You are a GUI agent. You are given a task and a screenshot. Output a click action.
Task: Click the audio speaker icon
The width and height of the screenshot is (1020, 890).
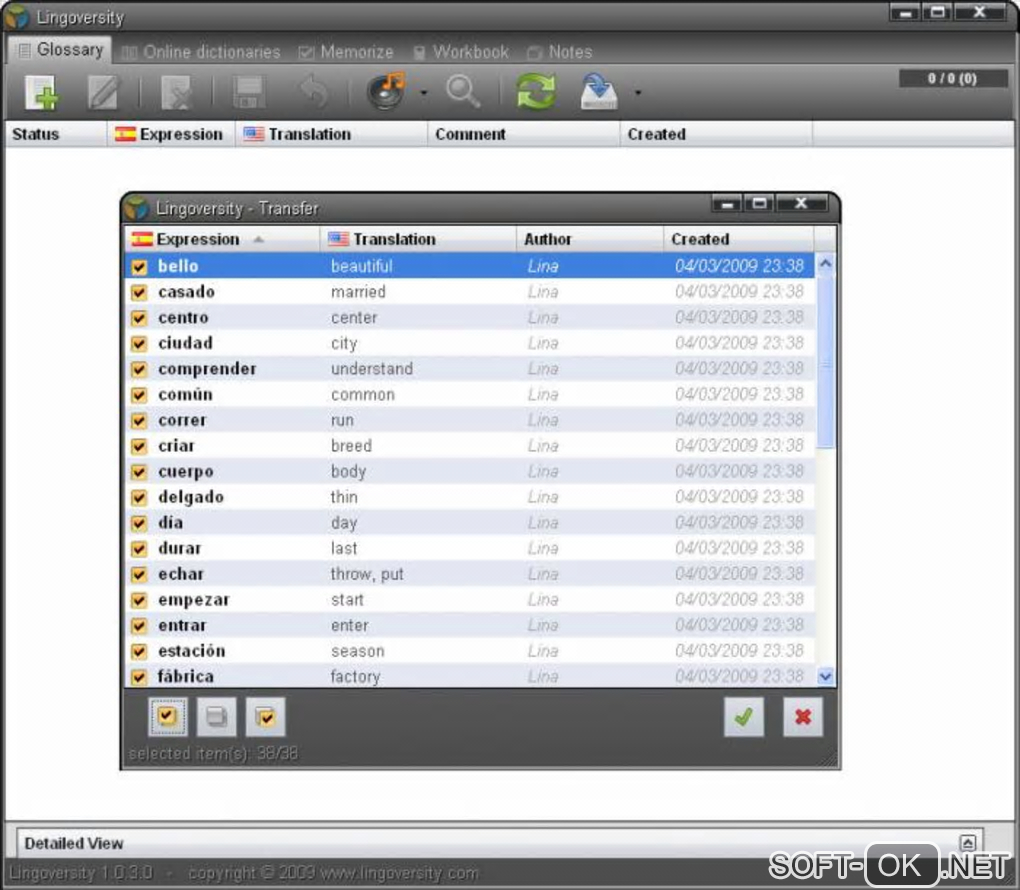[x=386, y=92]
